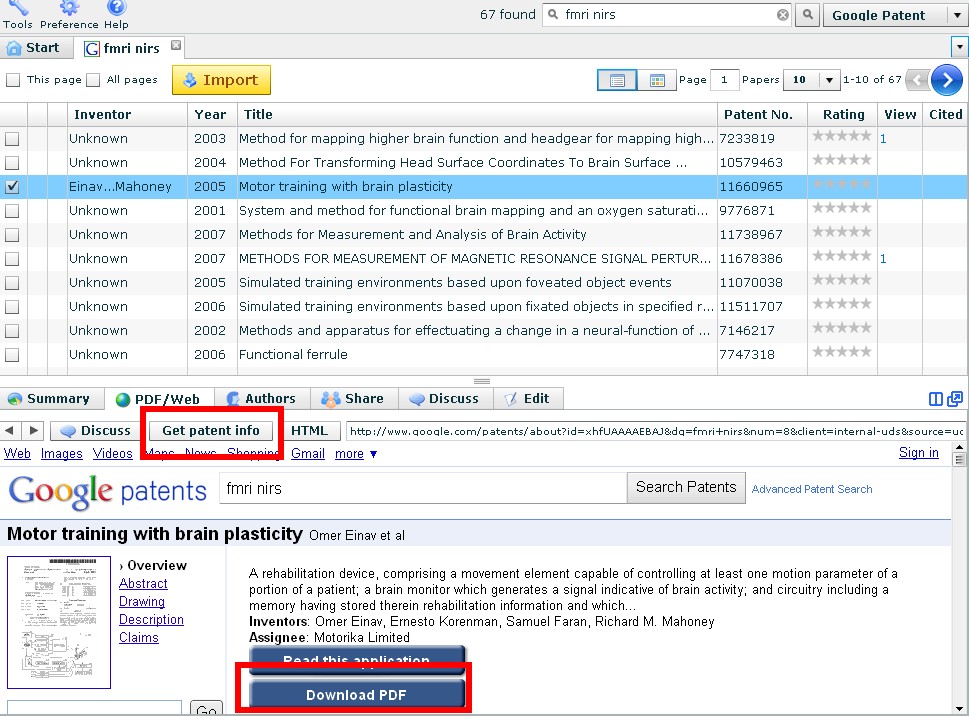Set star rating for patent 9776871

coord(842,208)
